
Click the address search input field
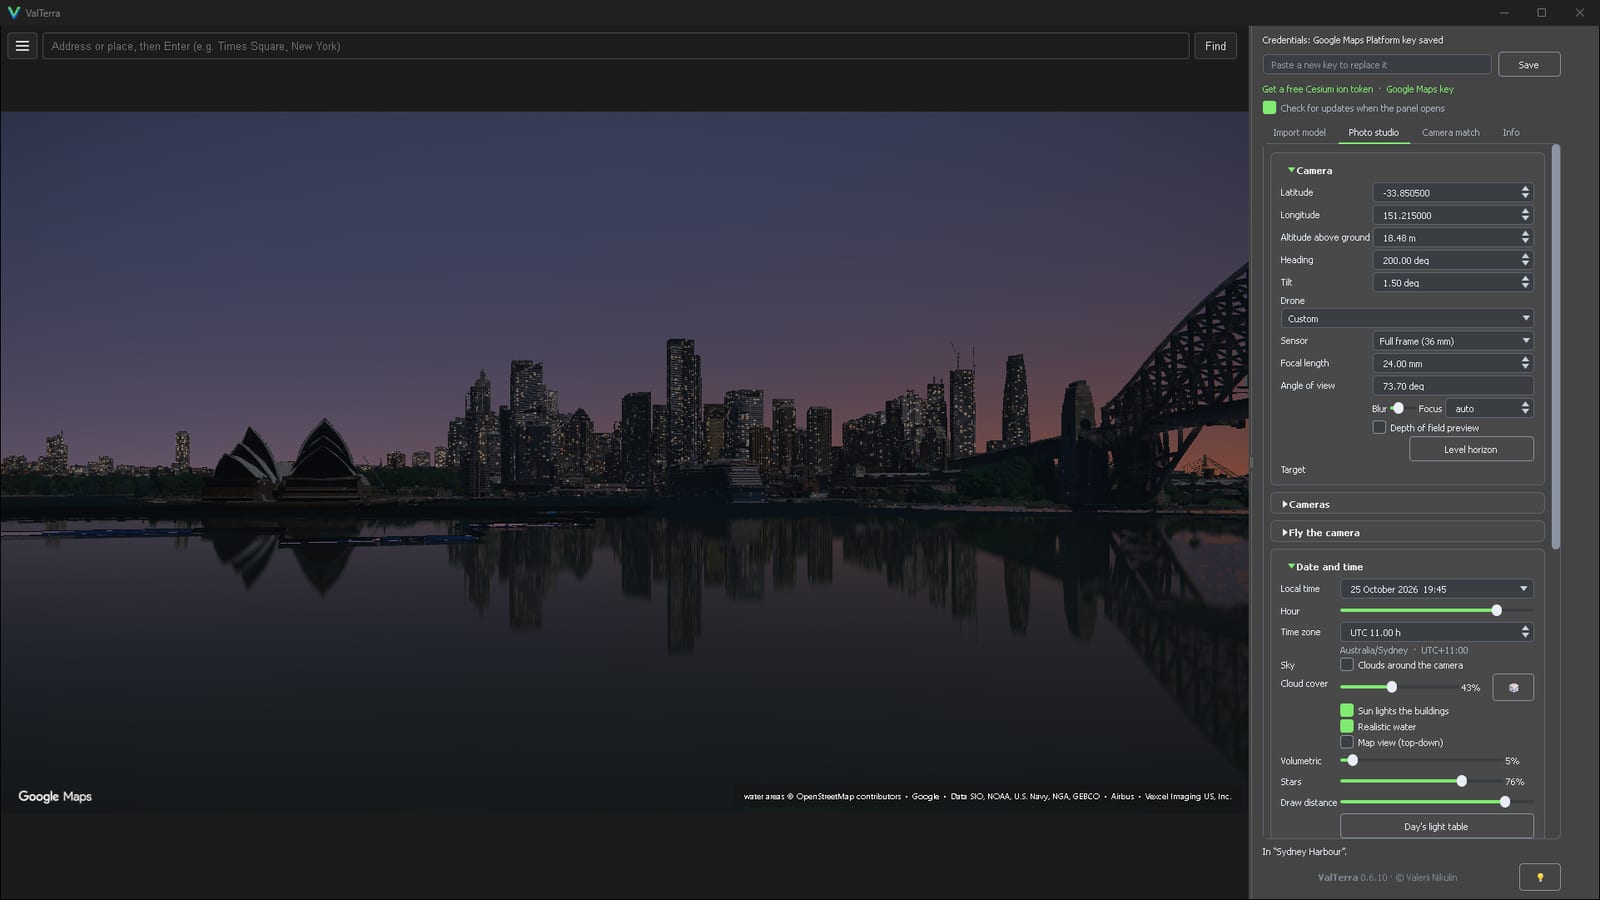tap(615, 46)
